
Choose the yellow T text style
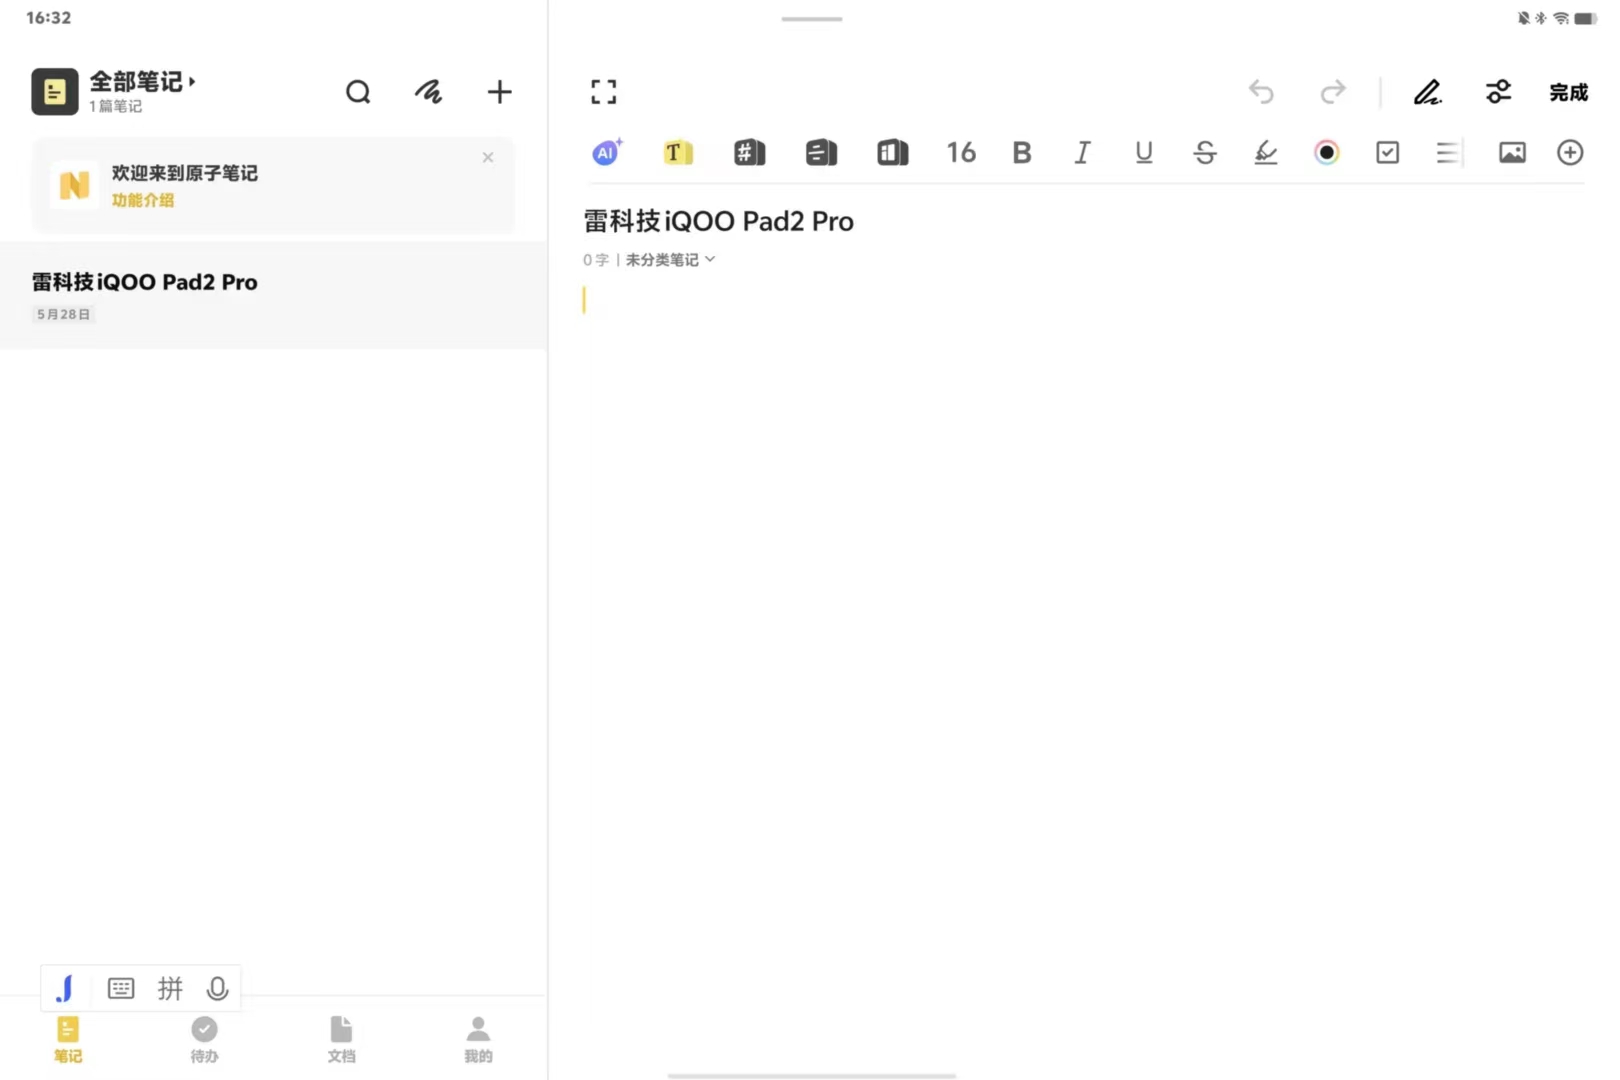[678, 152]
